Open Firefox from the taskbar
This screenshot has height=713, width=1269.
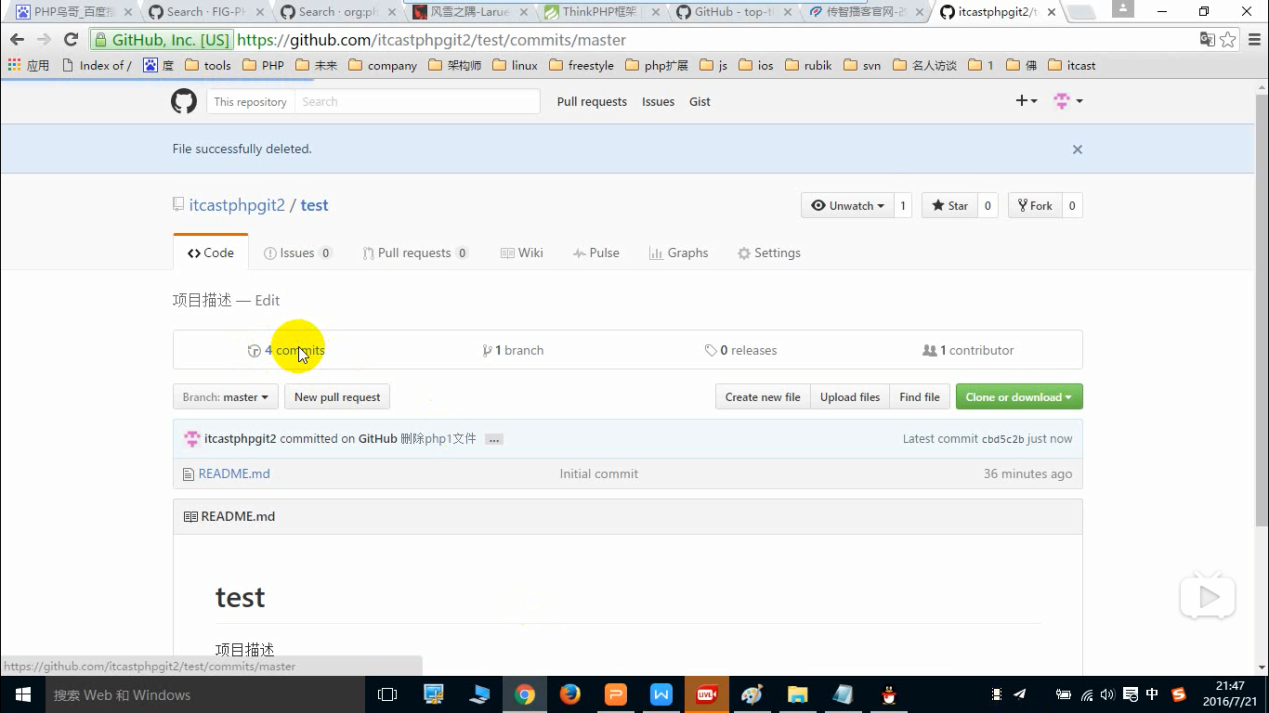(x=570, y=695)
